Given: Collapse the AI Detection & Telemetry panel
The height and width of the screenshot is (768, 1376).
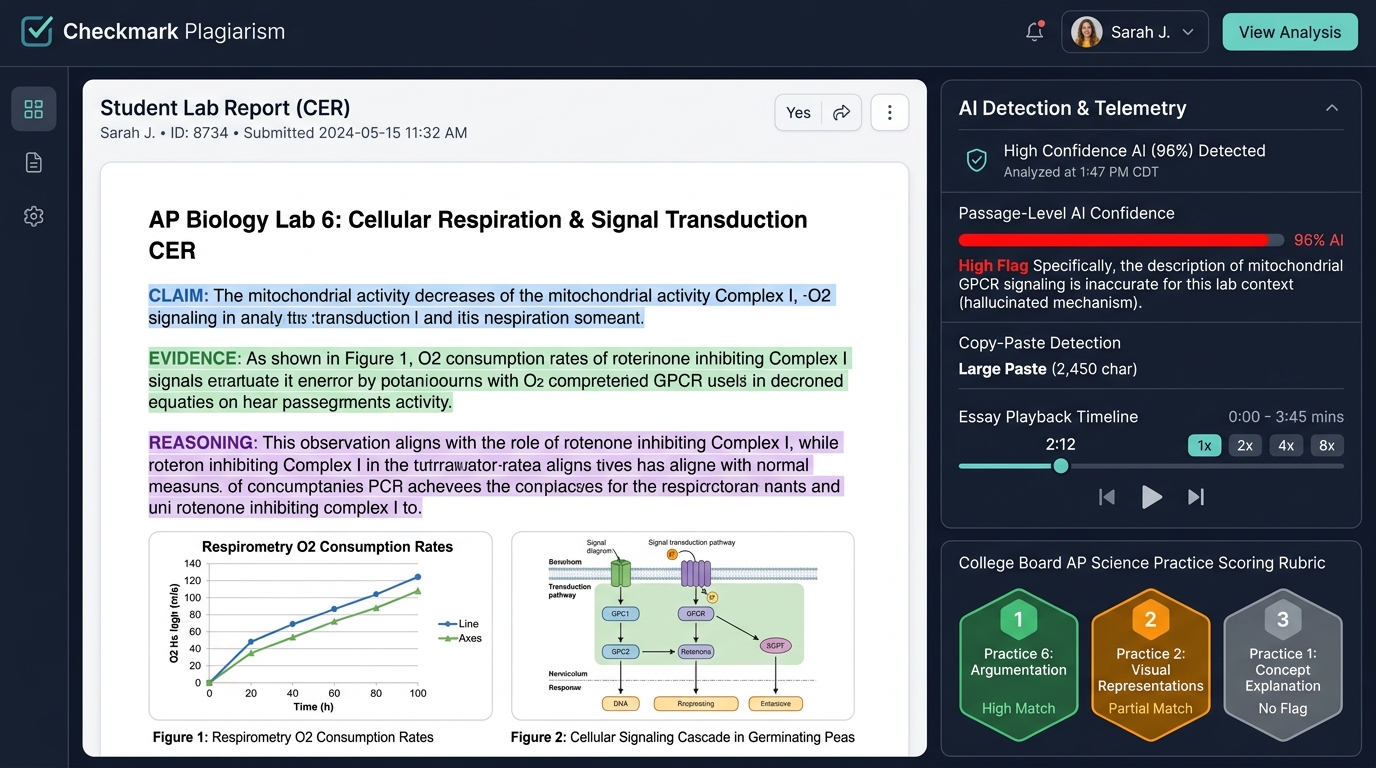Looking at the screenshot, I should (x=1332, y=108).
